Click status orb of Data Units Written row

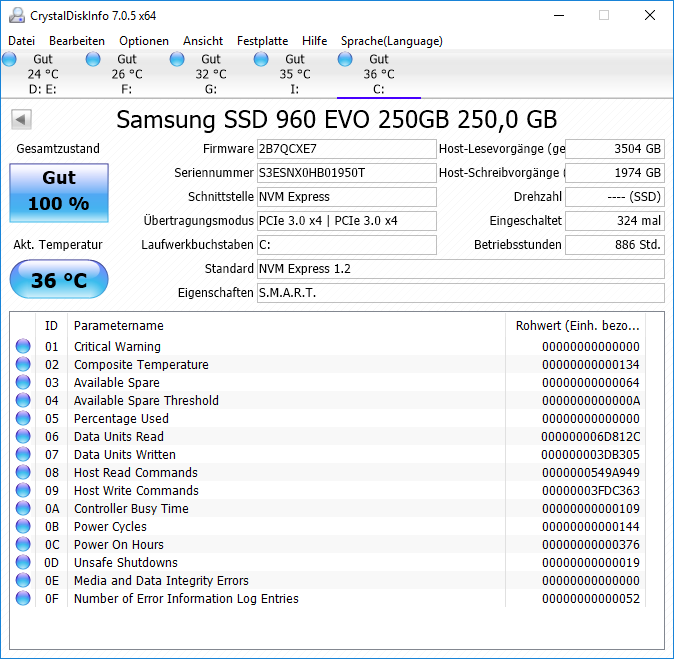[x=23, y=454]
